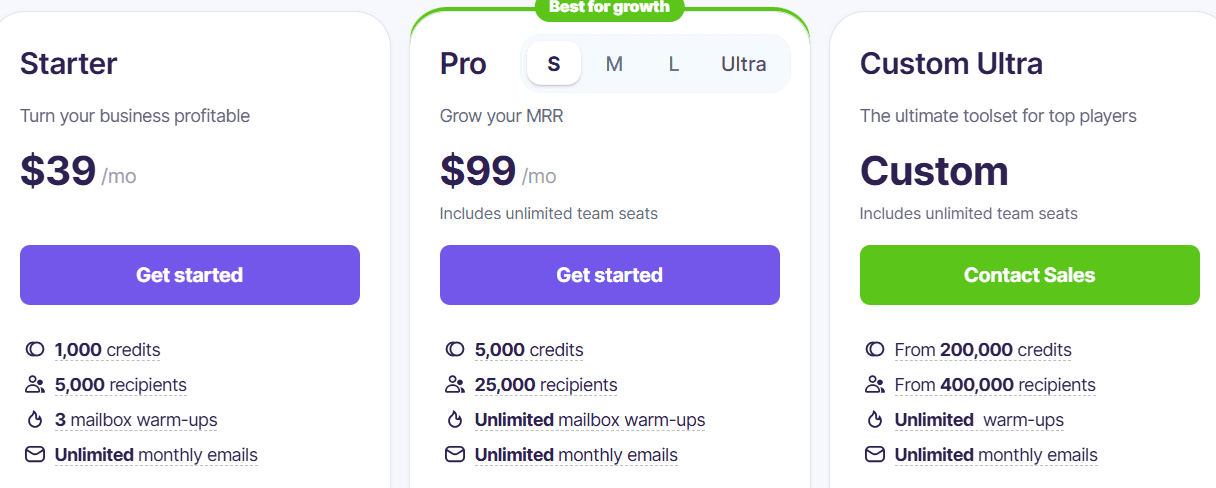Switch Pro plan to L size
This screenshot has height=488, width=1216.
click(674, 64)
